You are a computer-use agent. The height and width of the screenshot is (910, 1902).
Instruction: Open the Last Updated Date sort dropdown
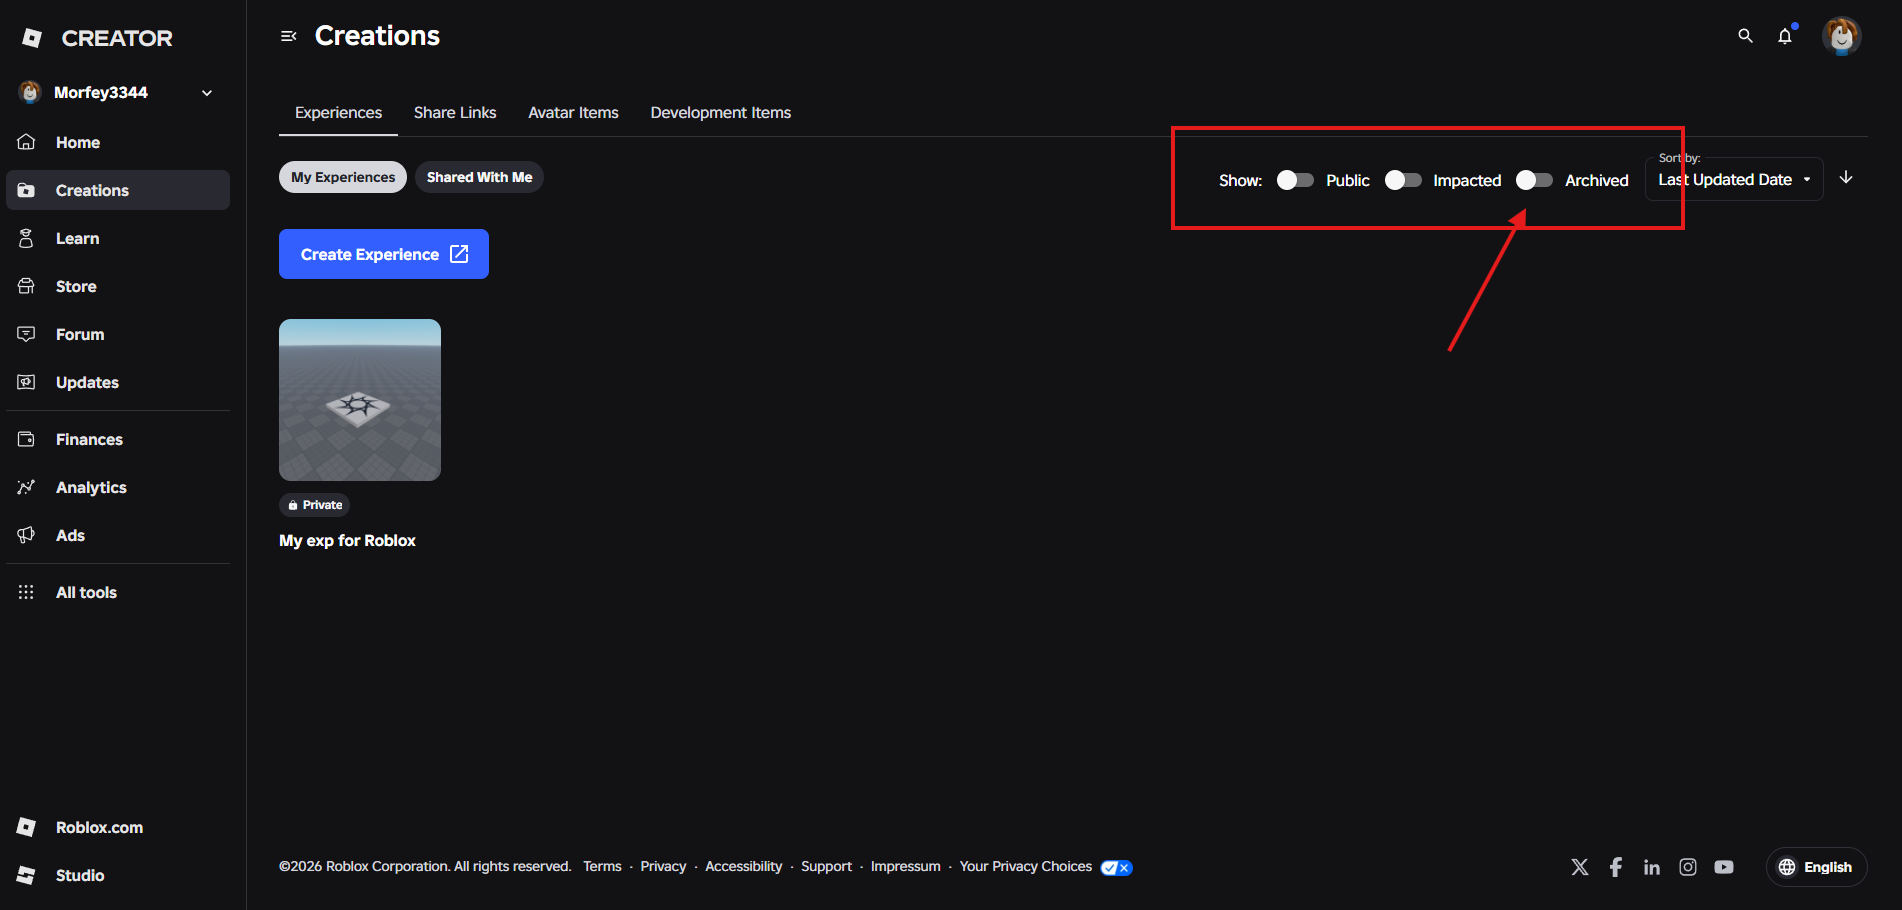point(1734,179)
